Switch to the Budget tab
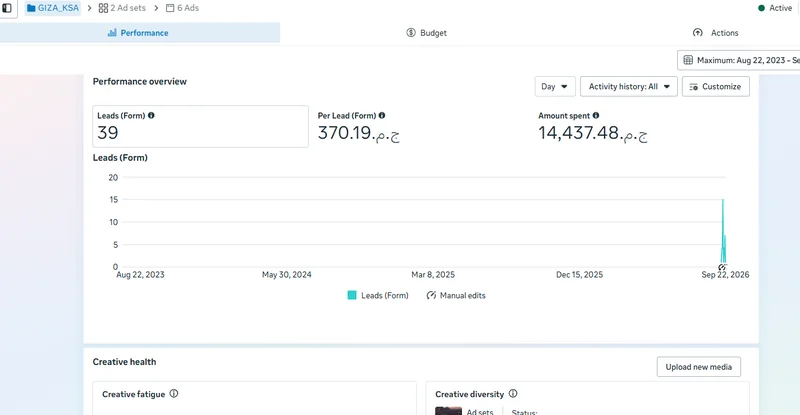The image size is (800, 415). (x=426, y=33)
